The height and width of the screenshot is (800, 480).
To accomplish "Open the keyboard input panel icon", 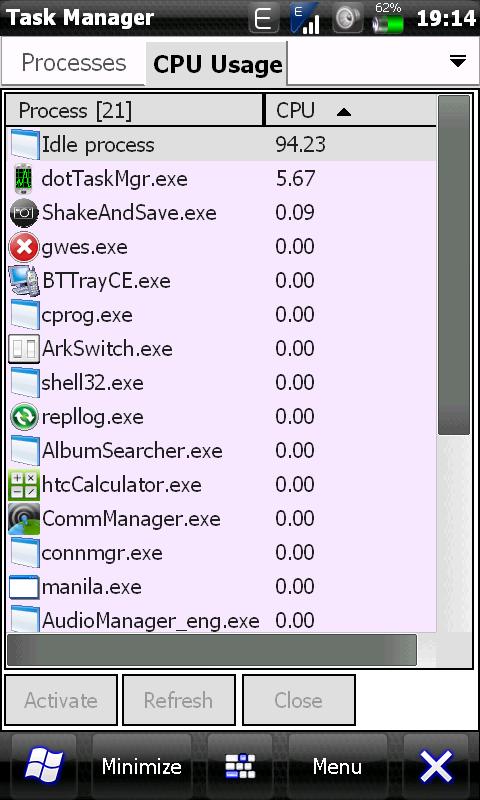I will (240, 766).
